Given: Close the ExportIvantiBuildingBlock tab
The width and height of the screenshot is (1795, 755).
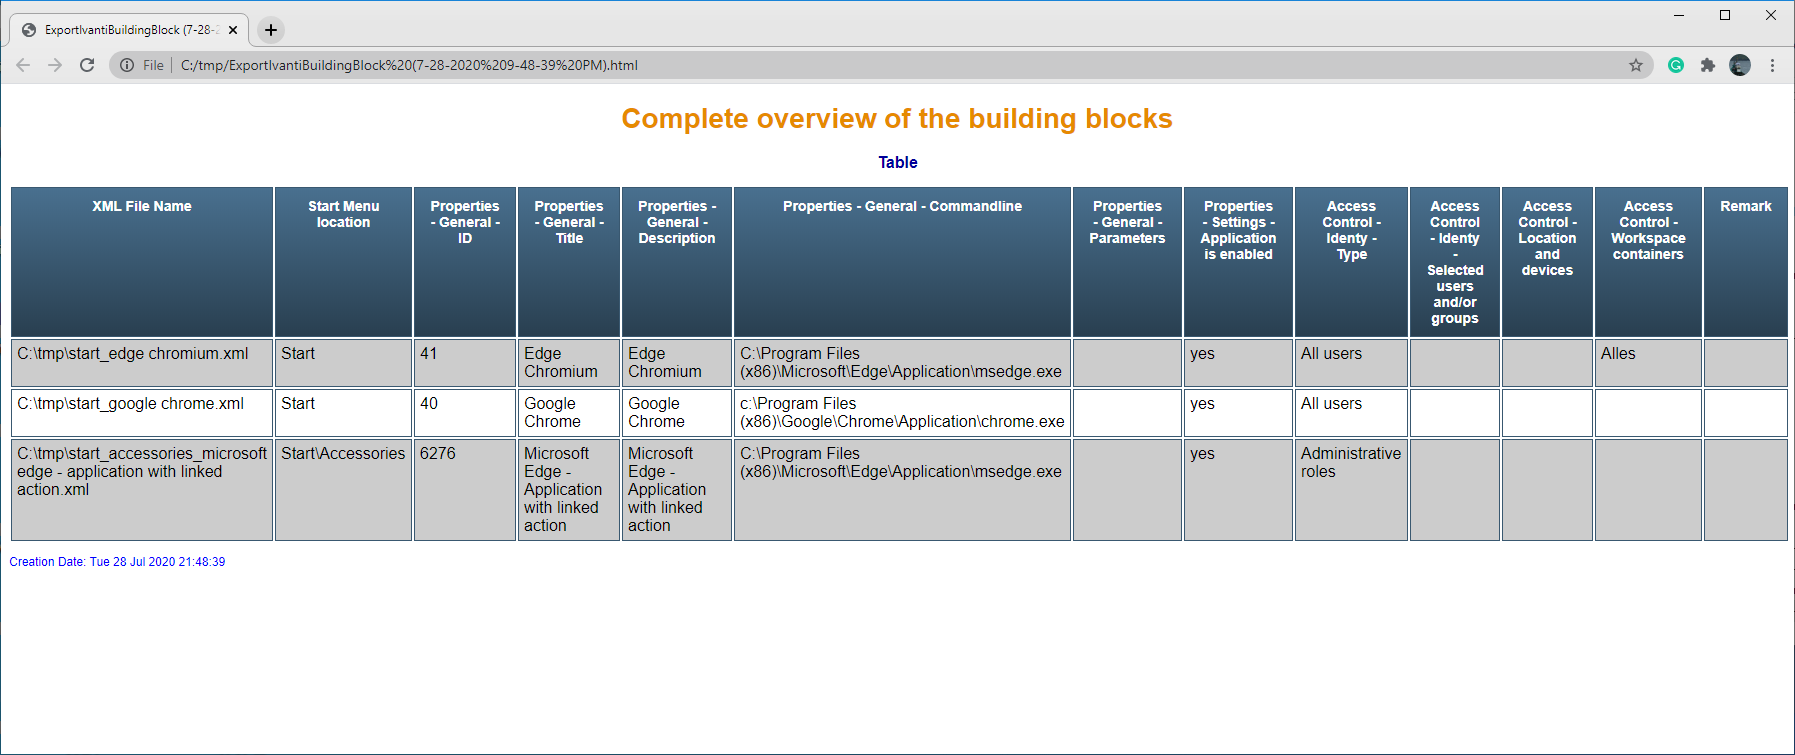Looking at the screenshot, I should [233, 30].
